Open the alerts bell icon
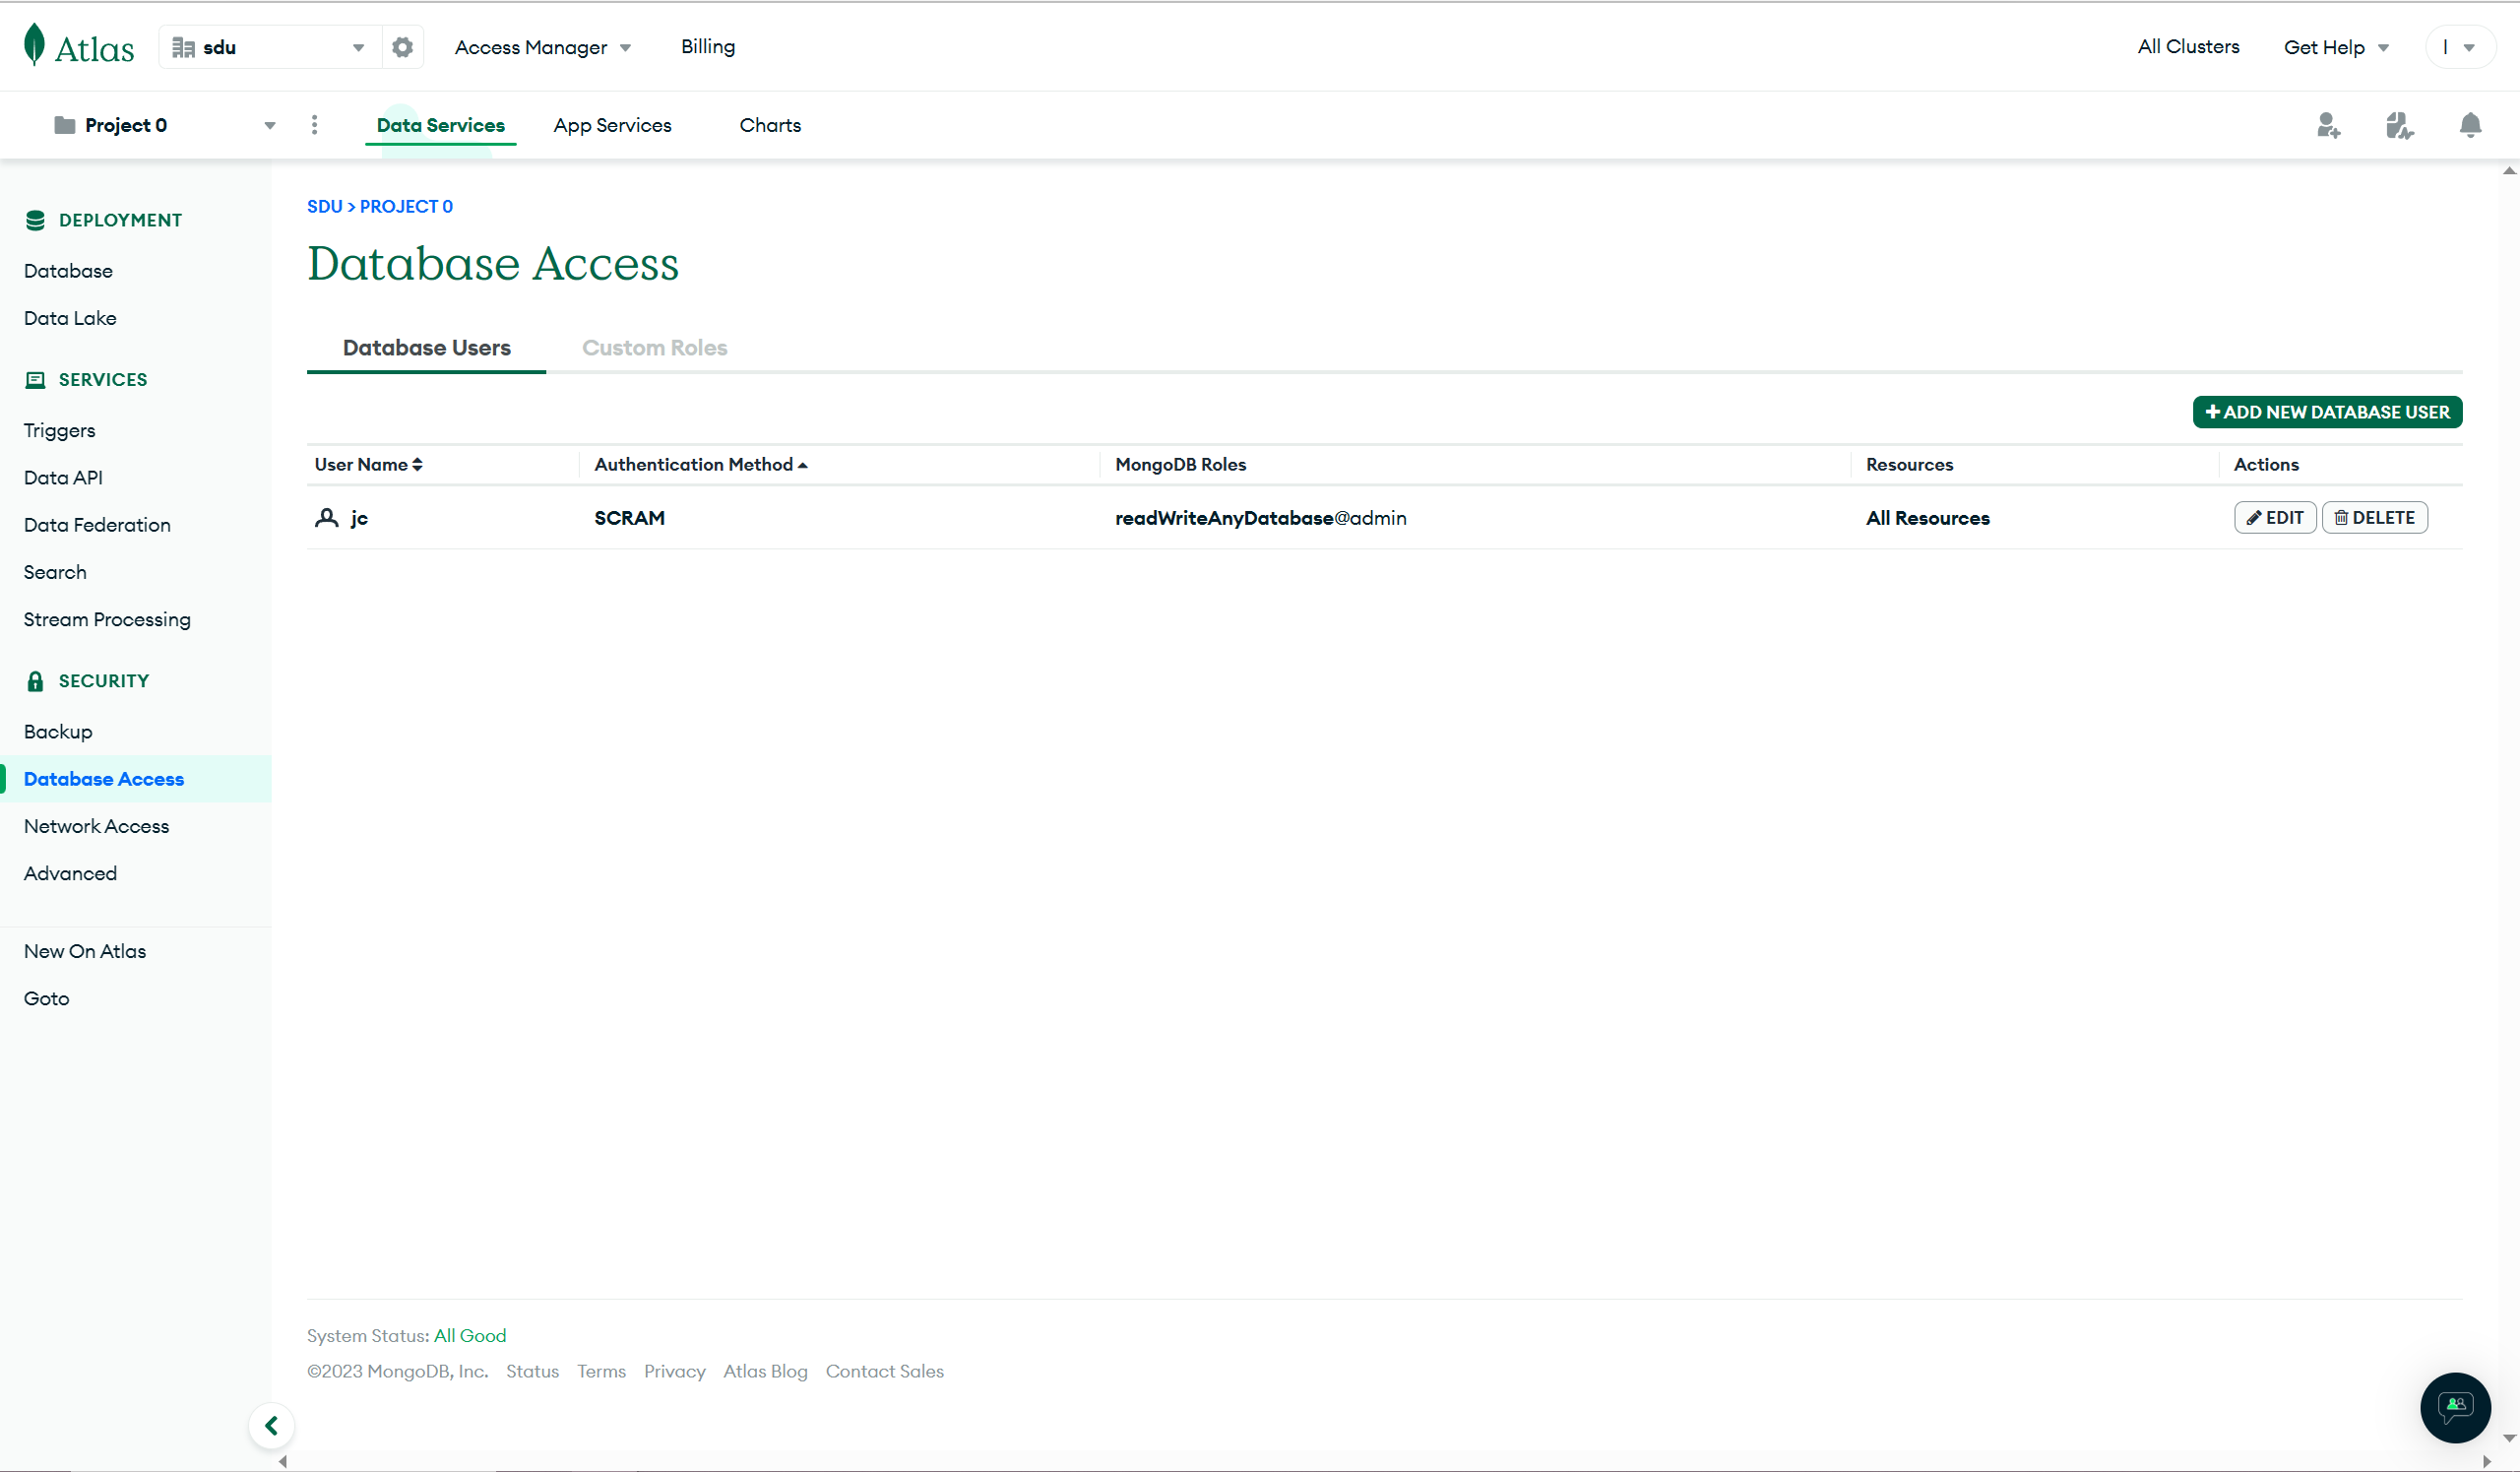2520x1472 pixels. (2470, 125)
